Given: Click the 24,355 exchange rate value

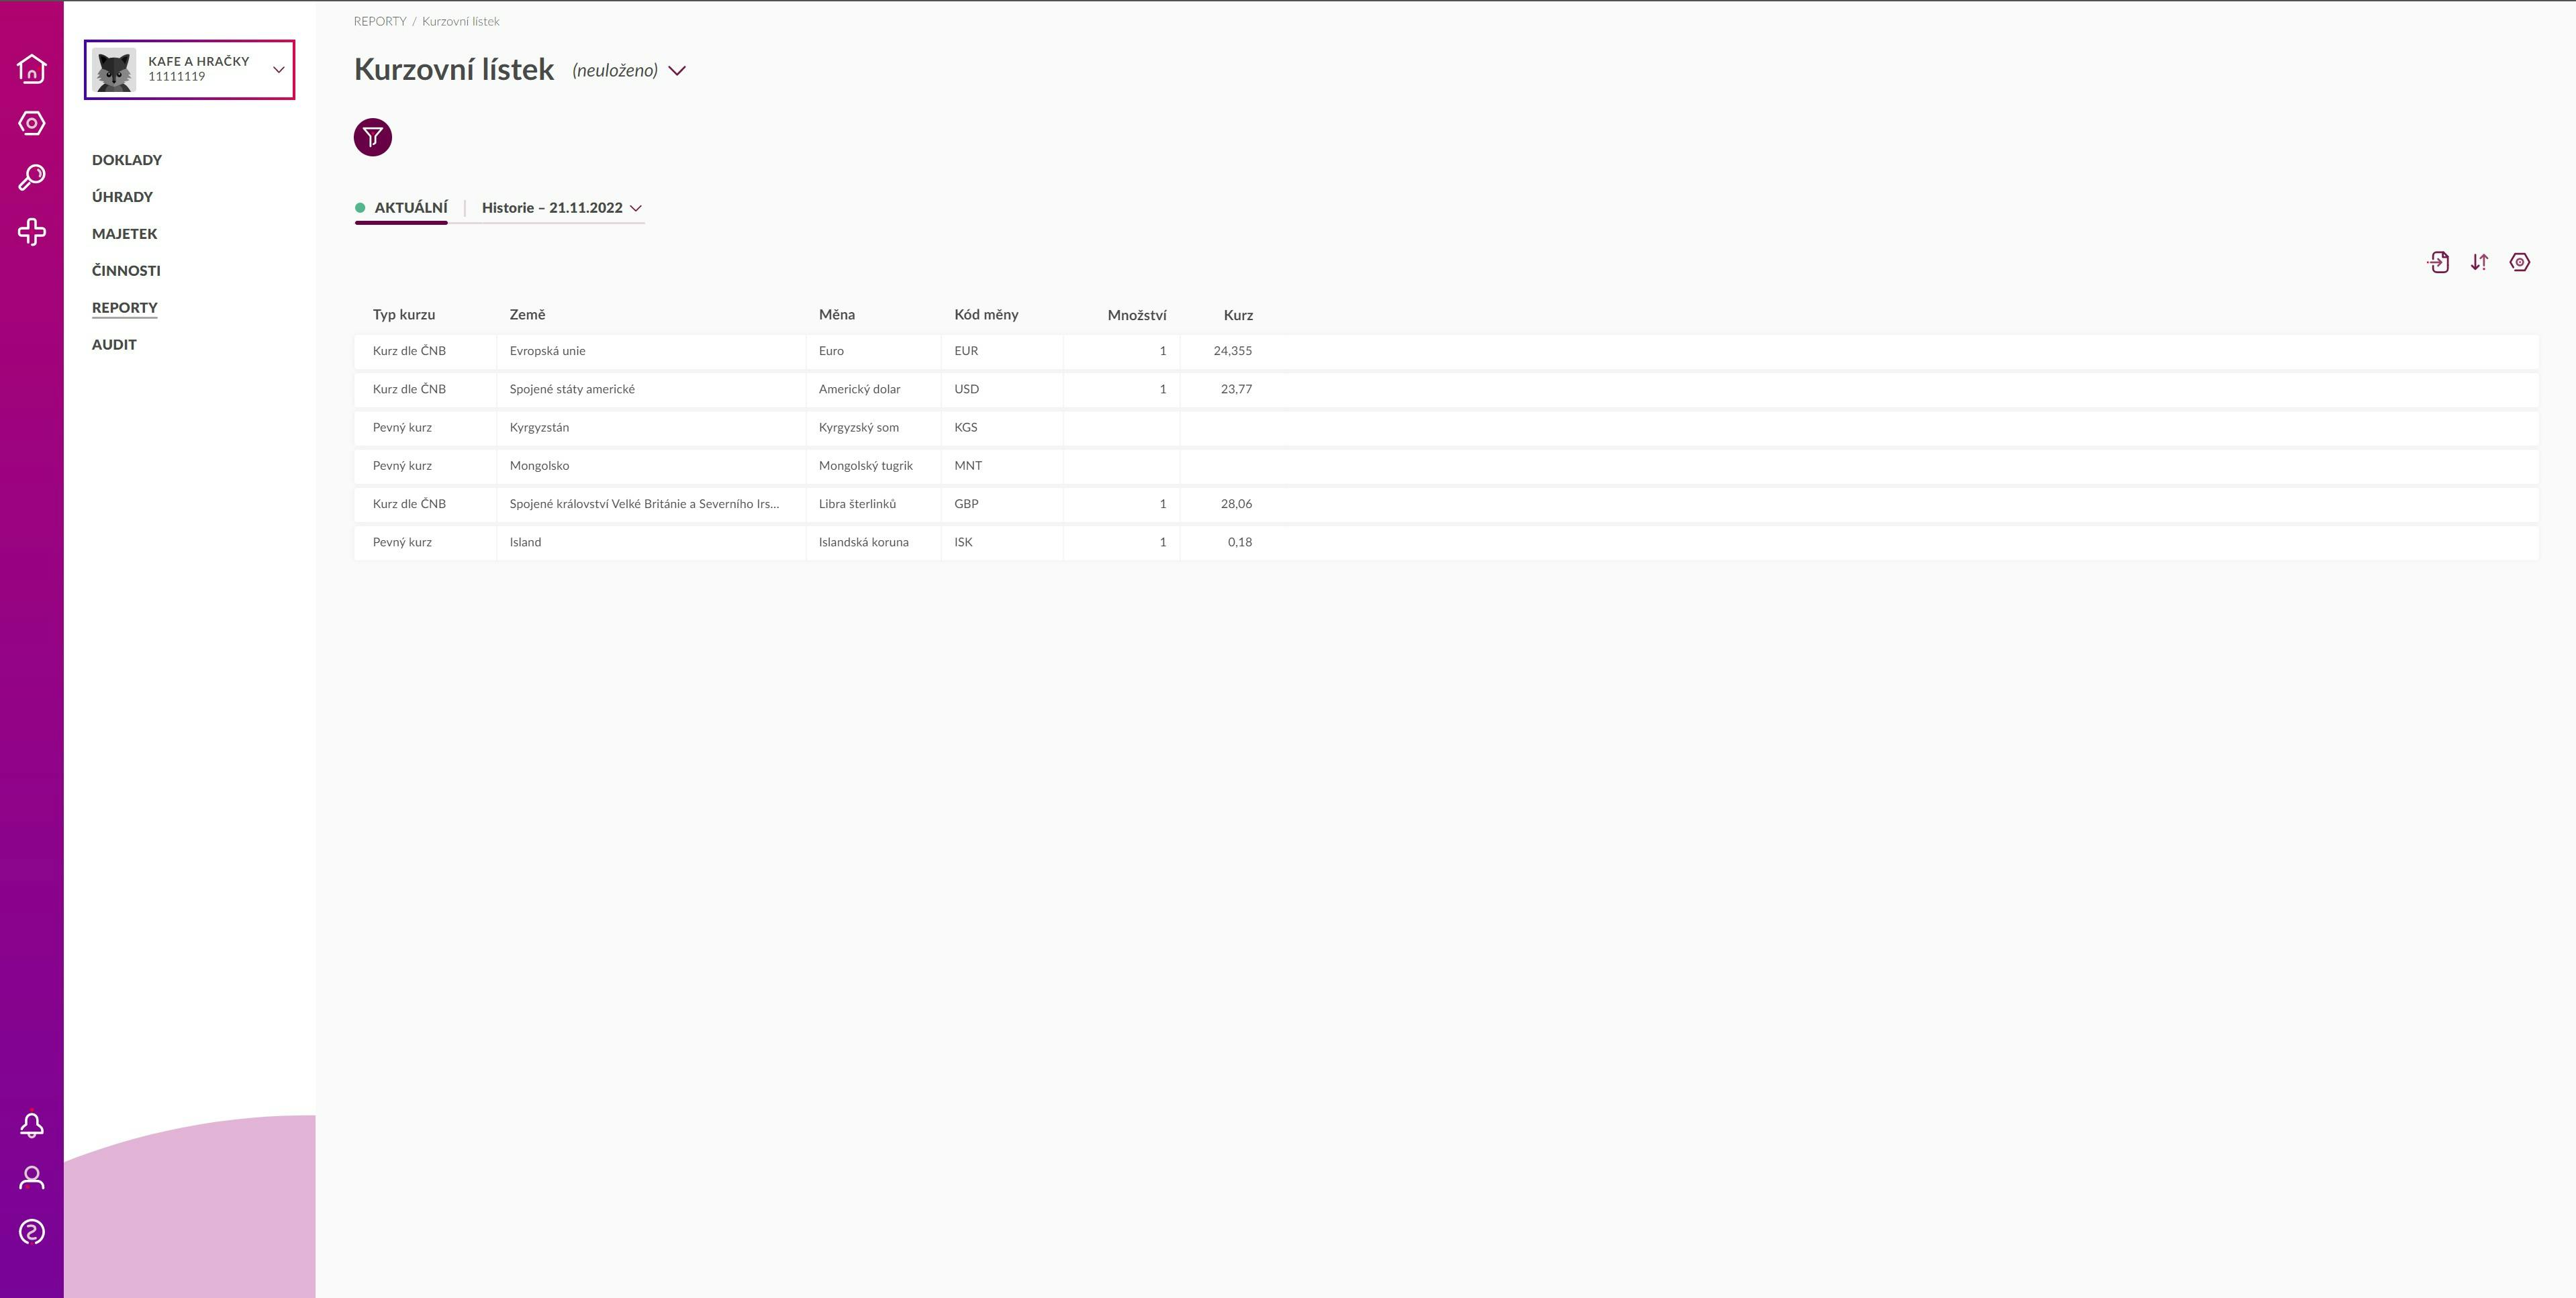Looking at the screenshot, I should 1232,351.
